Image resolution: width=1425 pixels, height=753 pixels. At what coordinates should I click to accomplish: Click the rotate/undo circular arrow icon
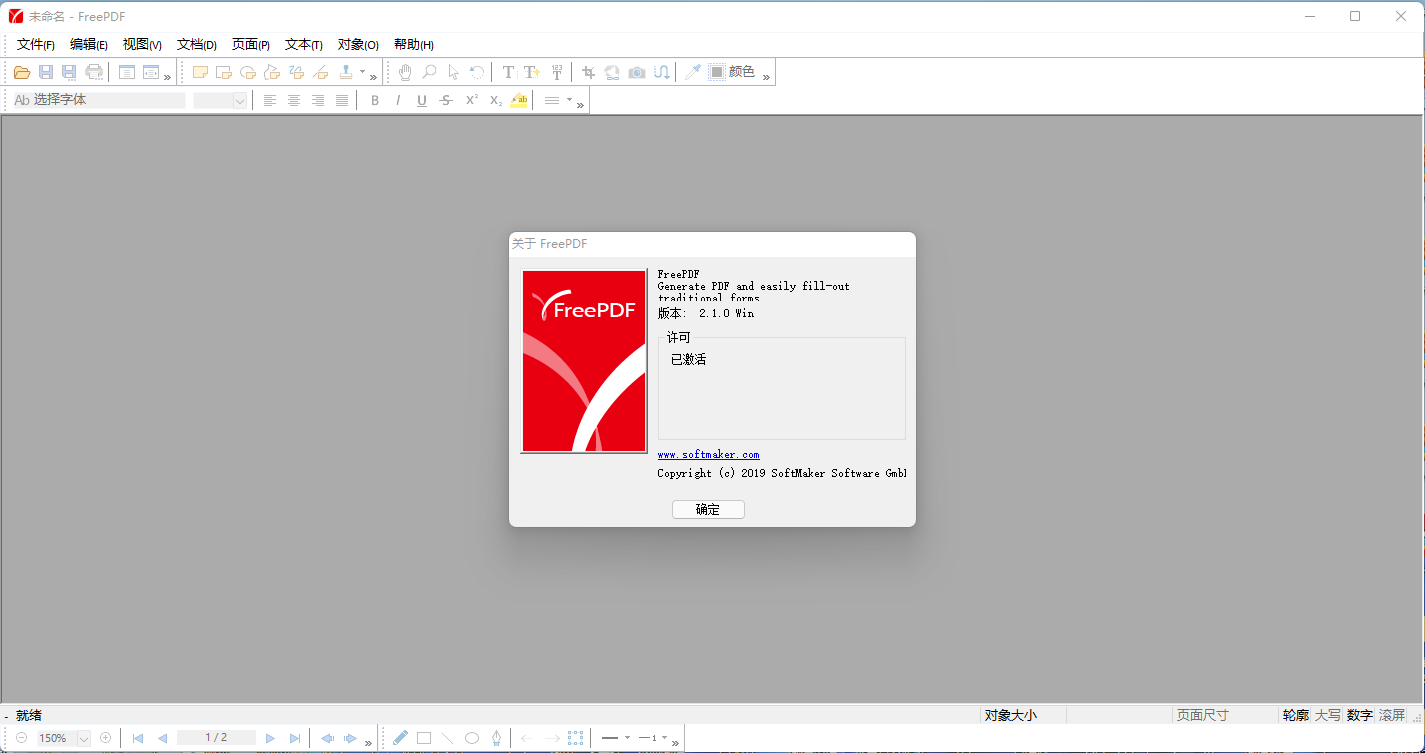[477, 72]
